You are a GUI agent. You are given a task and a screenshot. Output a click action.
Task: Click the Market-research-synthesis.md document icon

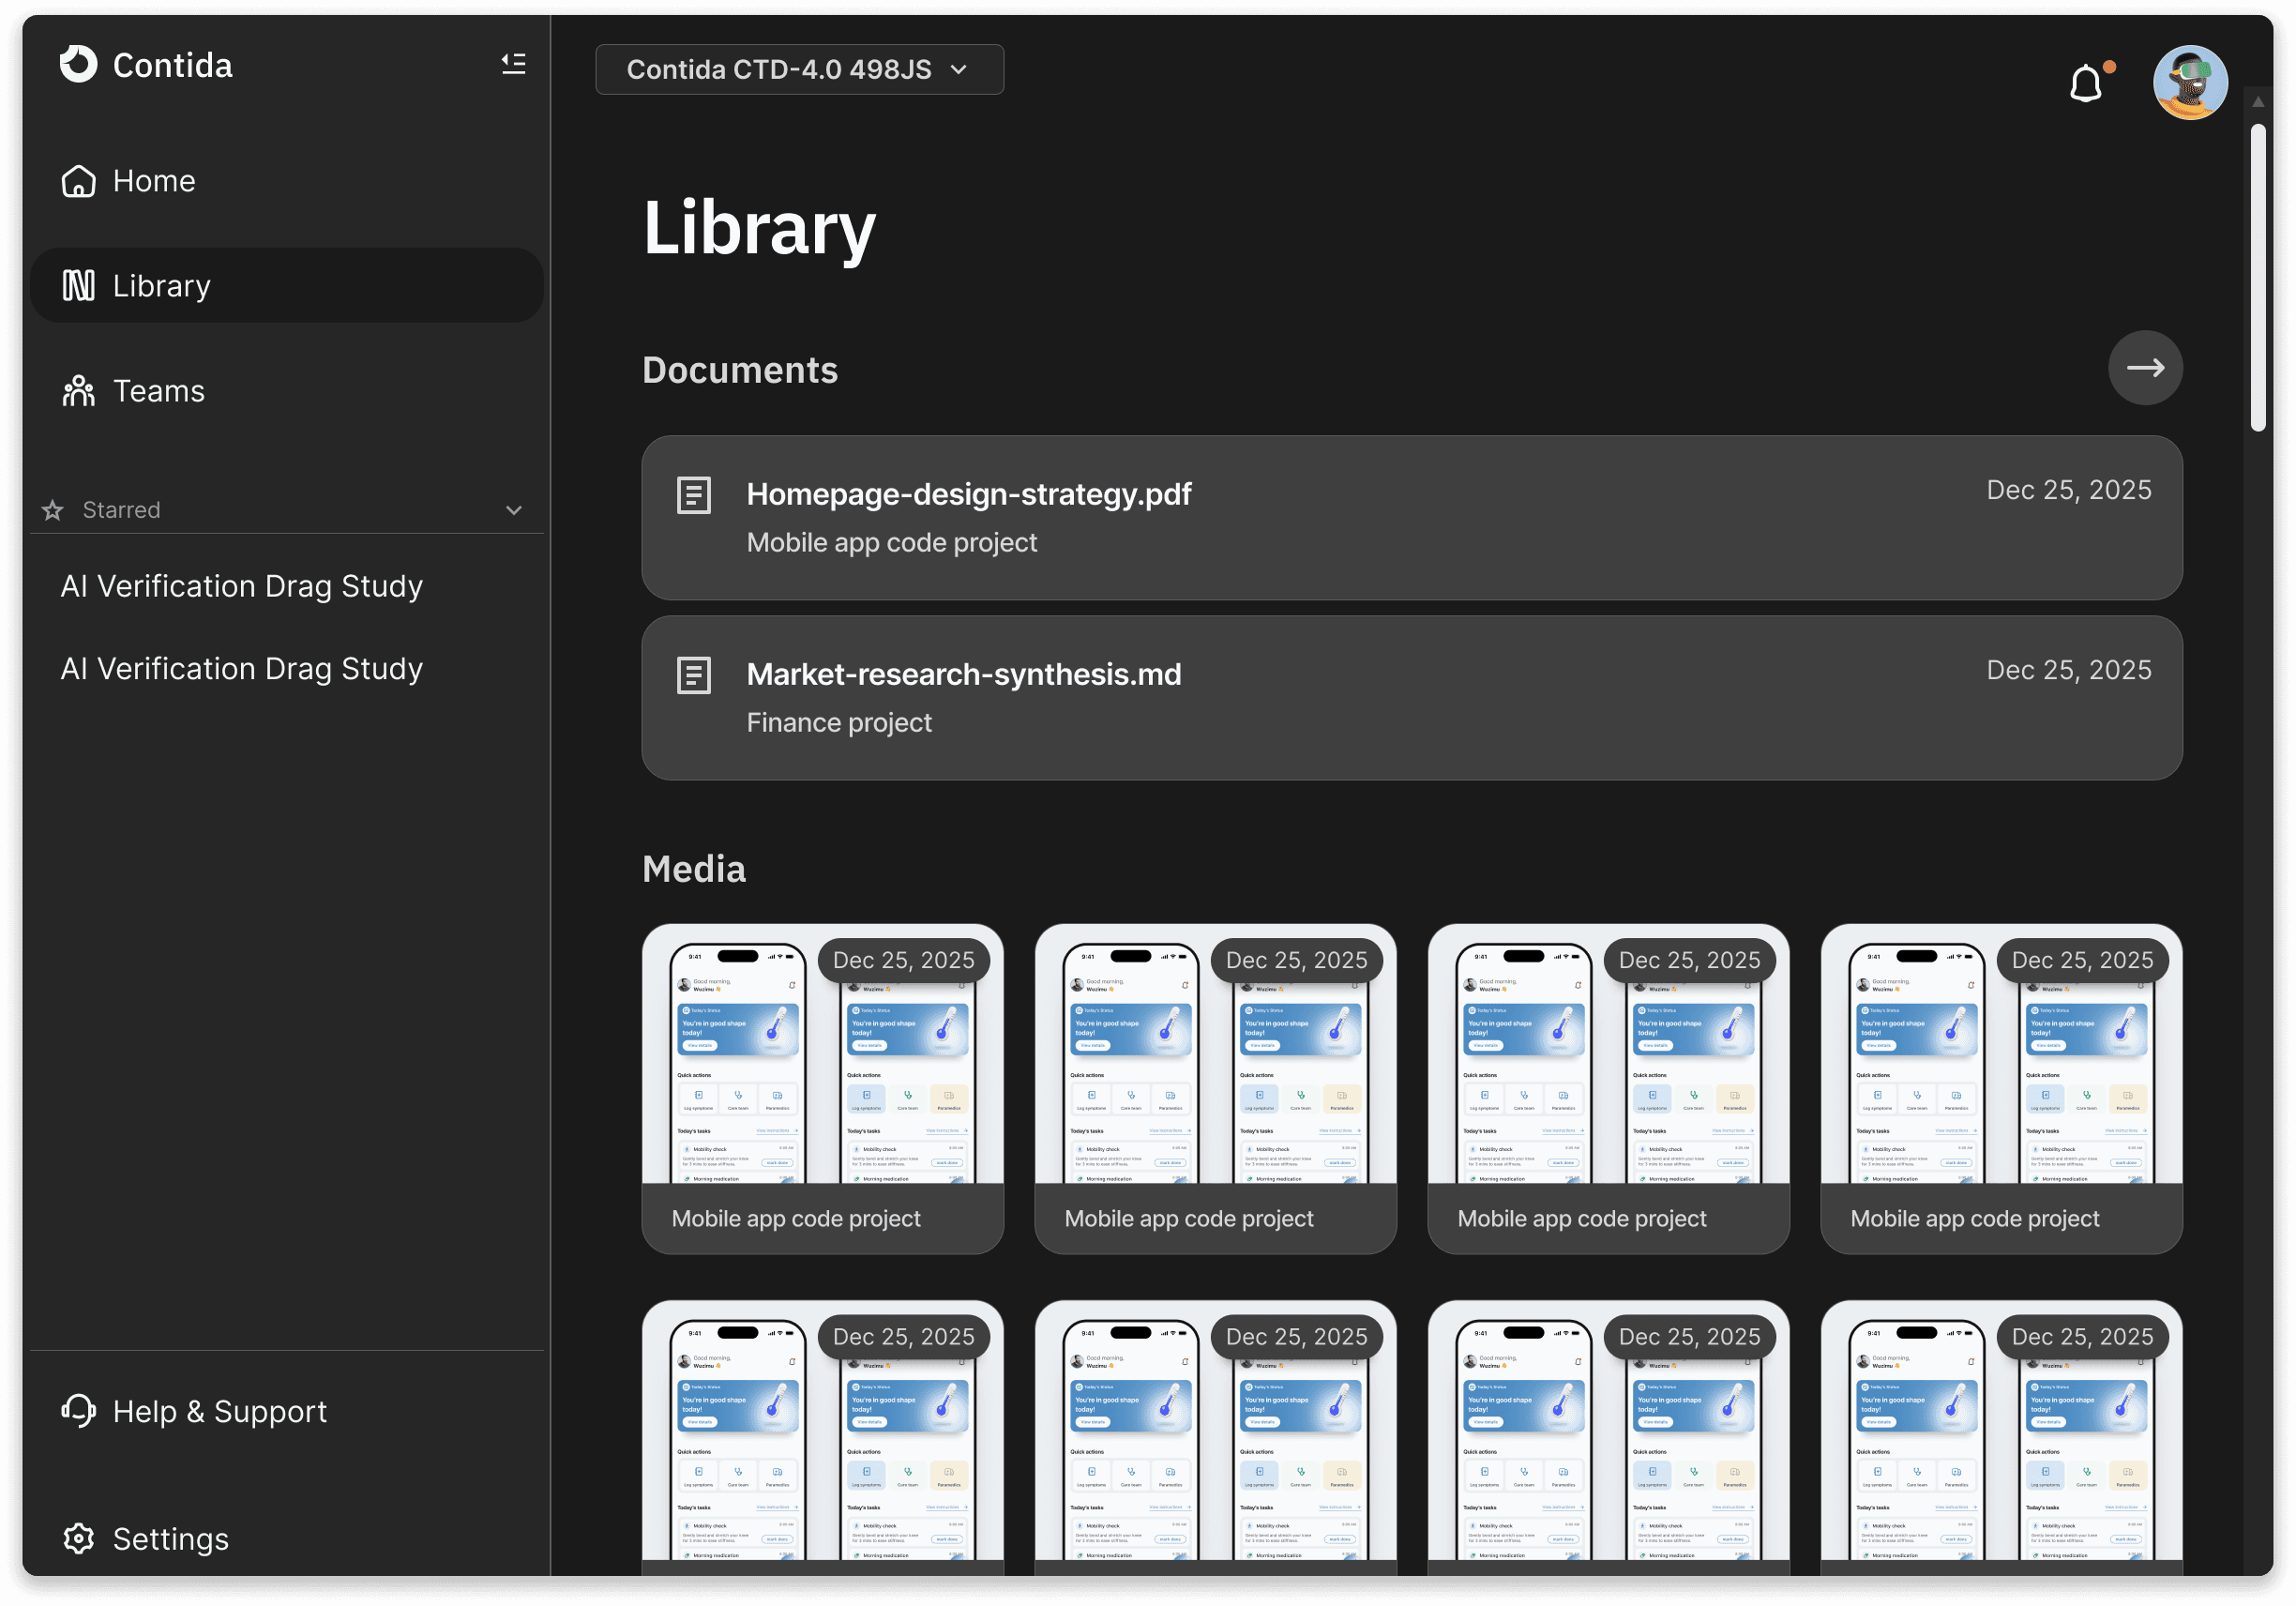pyautogui.click(x=694, y=675)
